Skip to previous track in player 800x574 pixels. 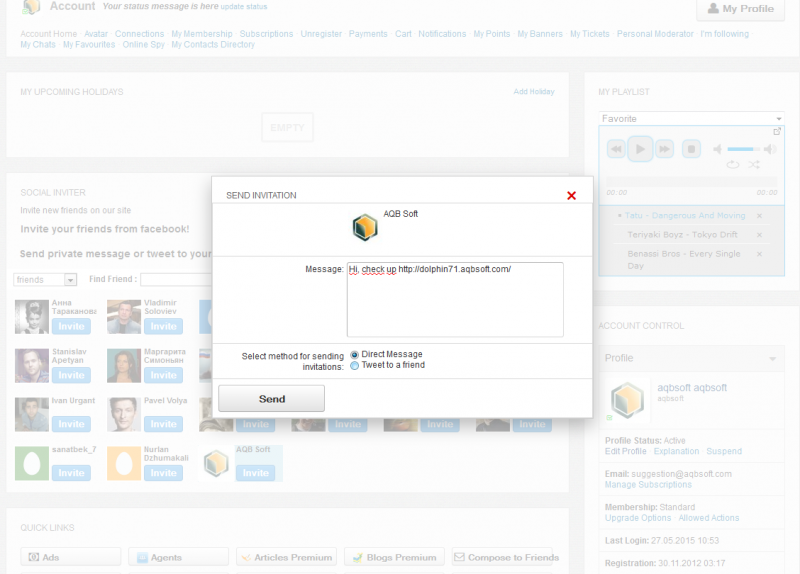(x=616, y=149)
